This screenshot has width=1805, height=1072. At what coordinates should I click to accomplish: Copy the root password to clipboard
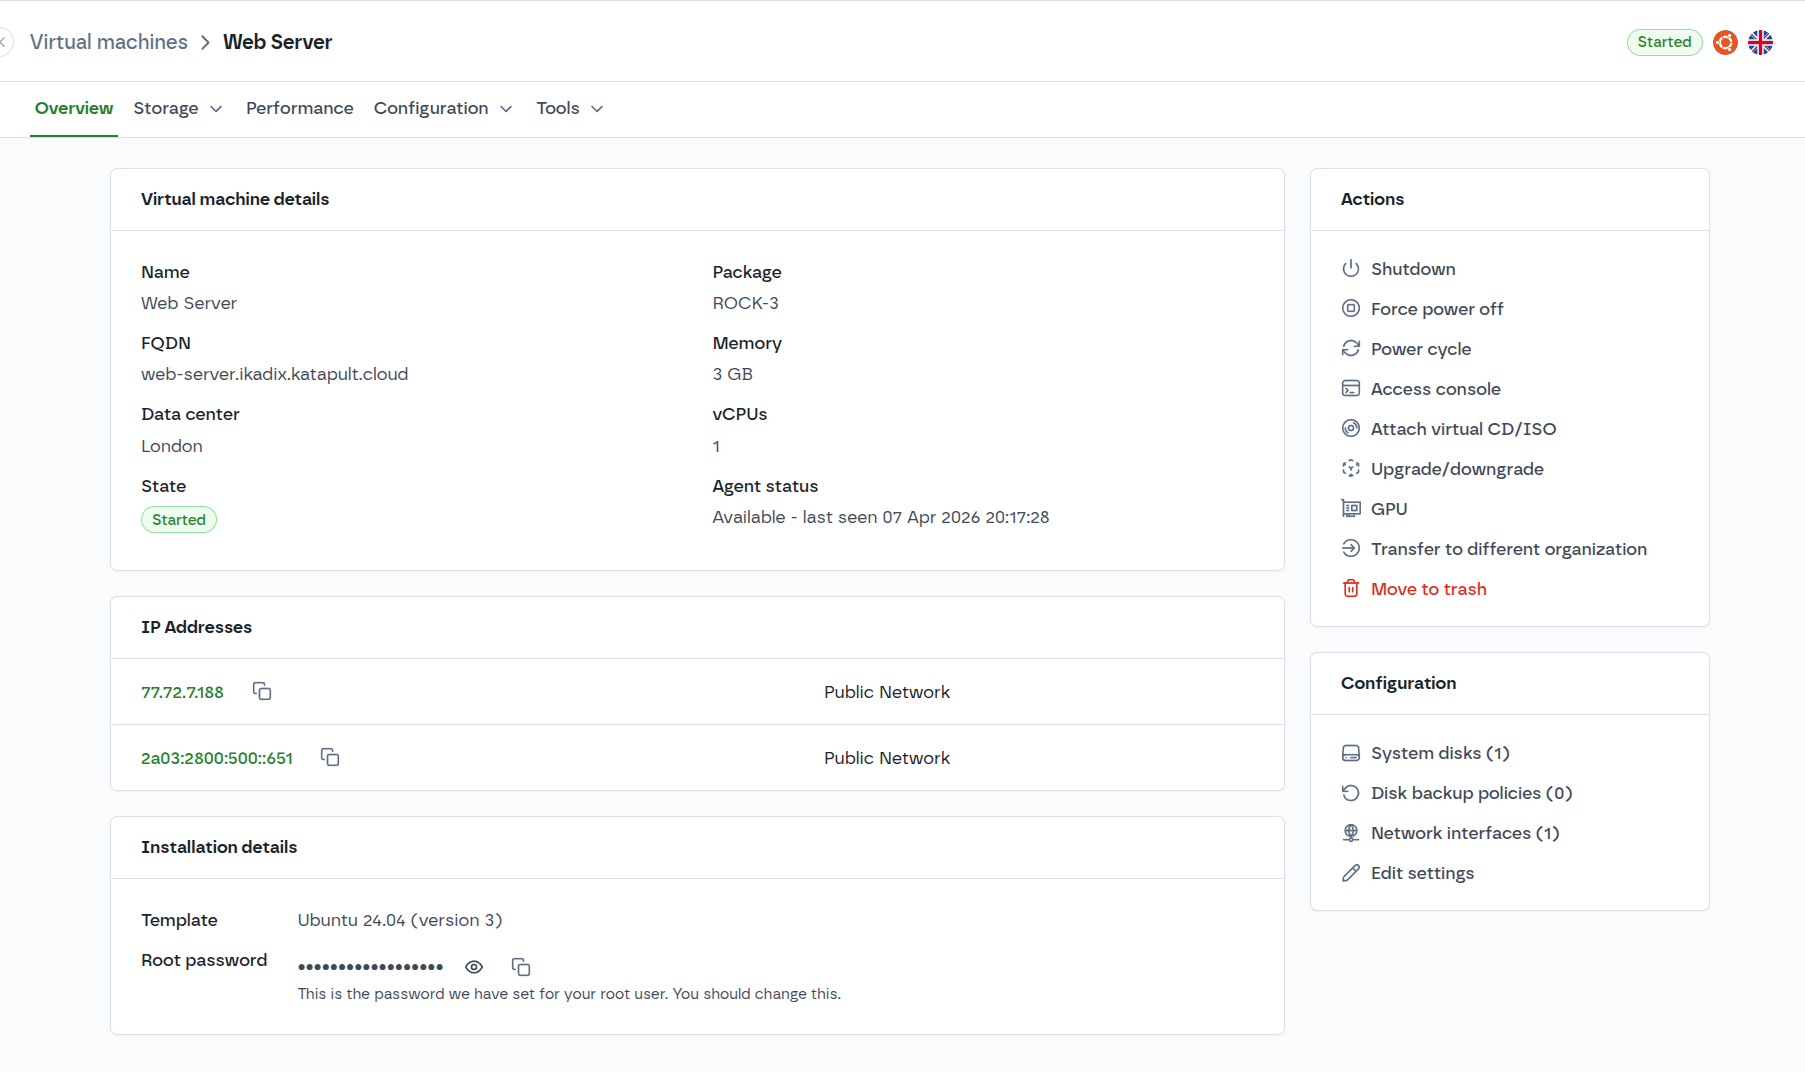520,966
